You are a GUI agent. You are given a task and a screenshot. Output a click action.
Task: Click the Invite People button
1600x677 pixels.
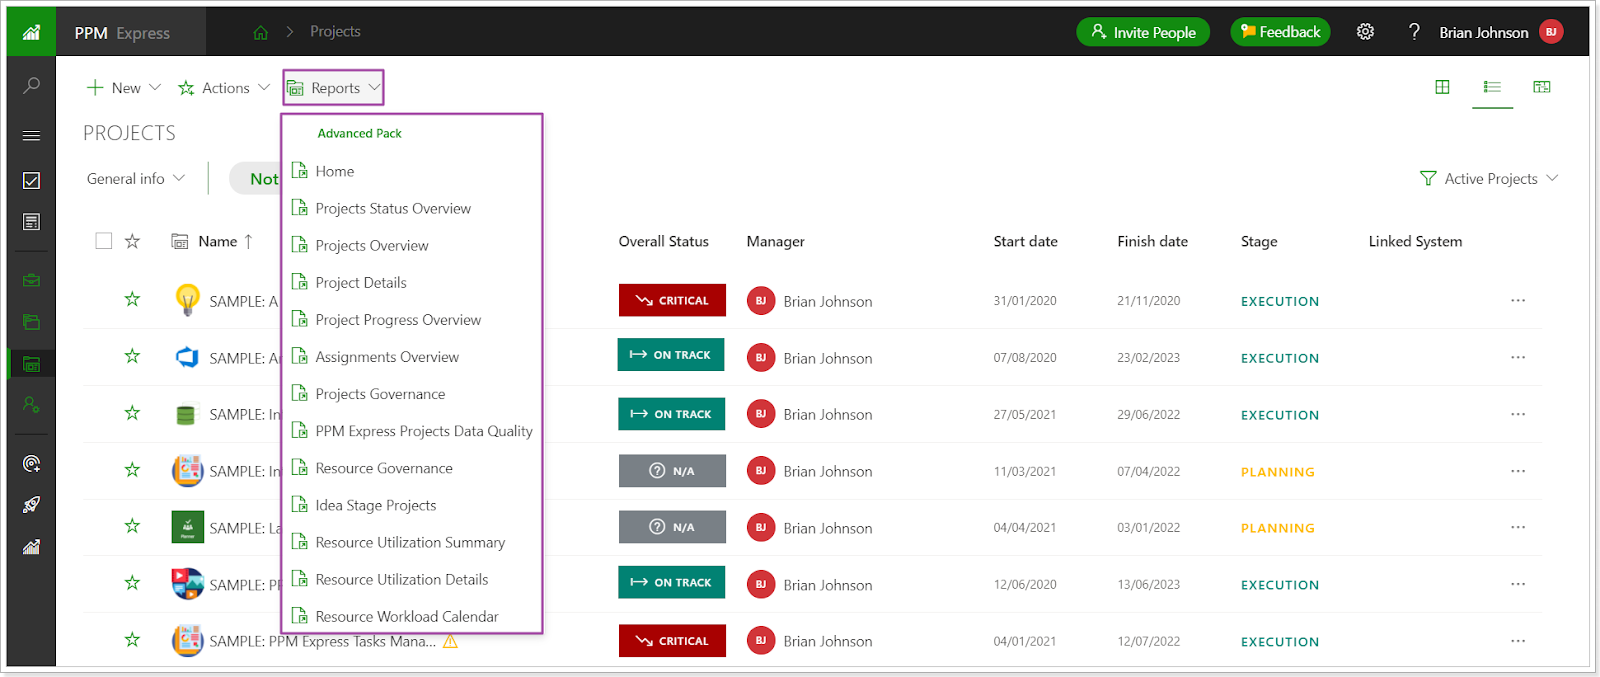click(1143, 32)
